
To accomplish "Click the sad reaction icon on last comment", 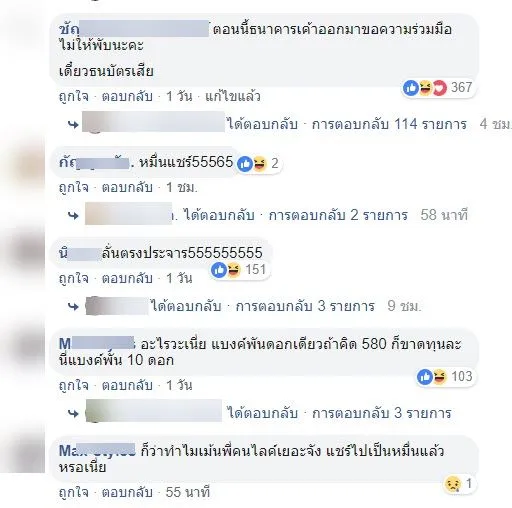I will pyautogui.click(x=453, y=484).
